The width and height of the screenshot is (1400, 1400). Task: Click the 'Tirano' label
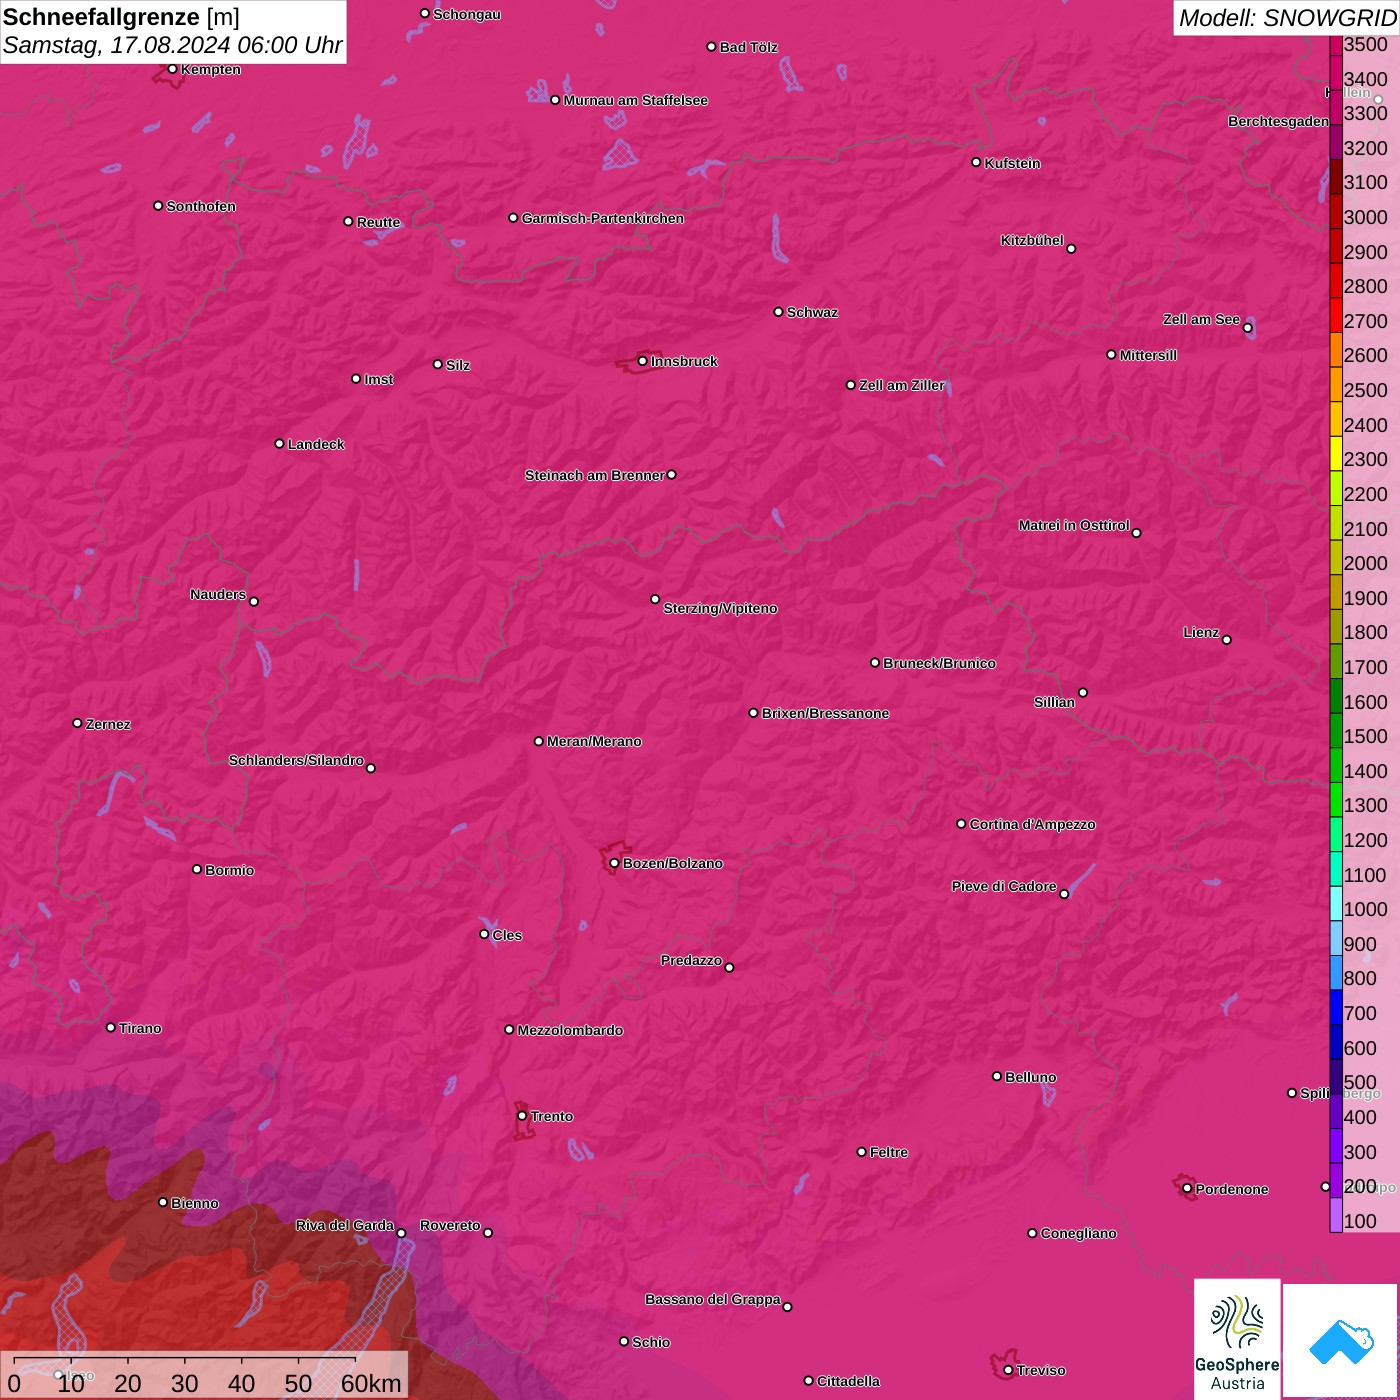(x=141, y=1028)
